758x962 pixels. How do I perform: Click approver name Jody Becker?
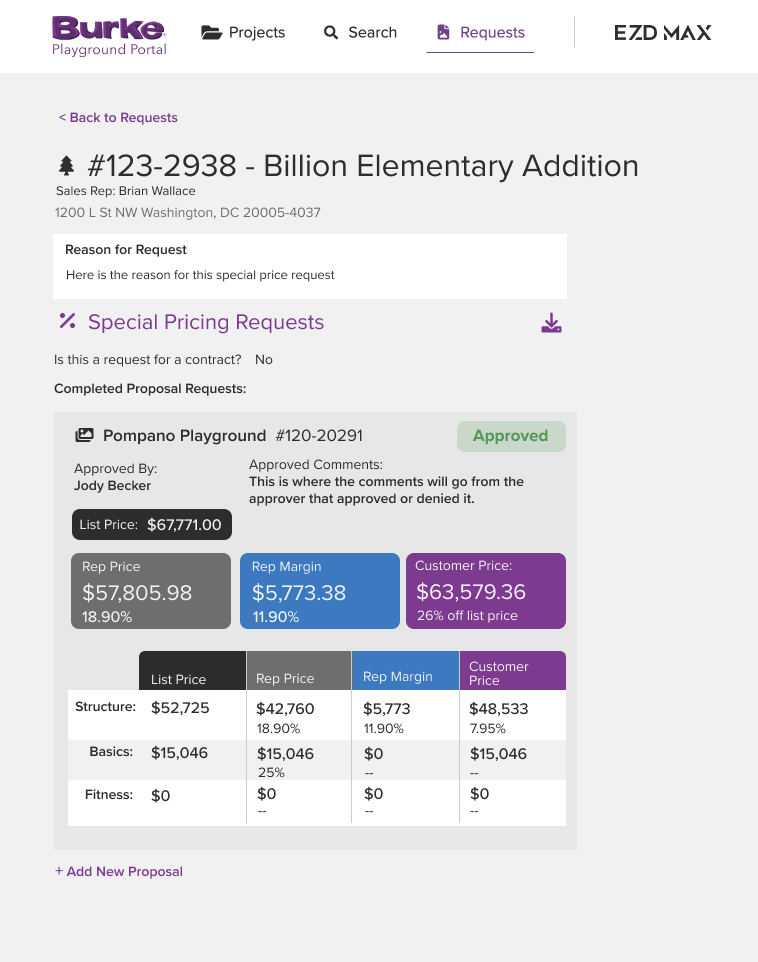(x=112, y=486)
